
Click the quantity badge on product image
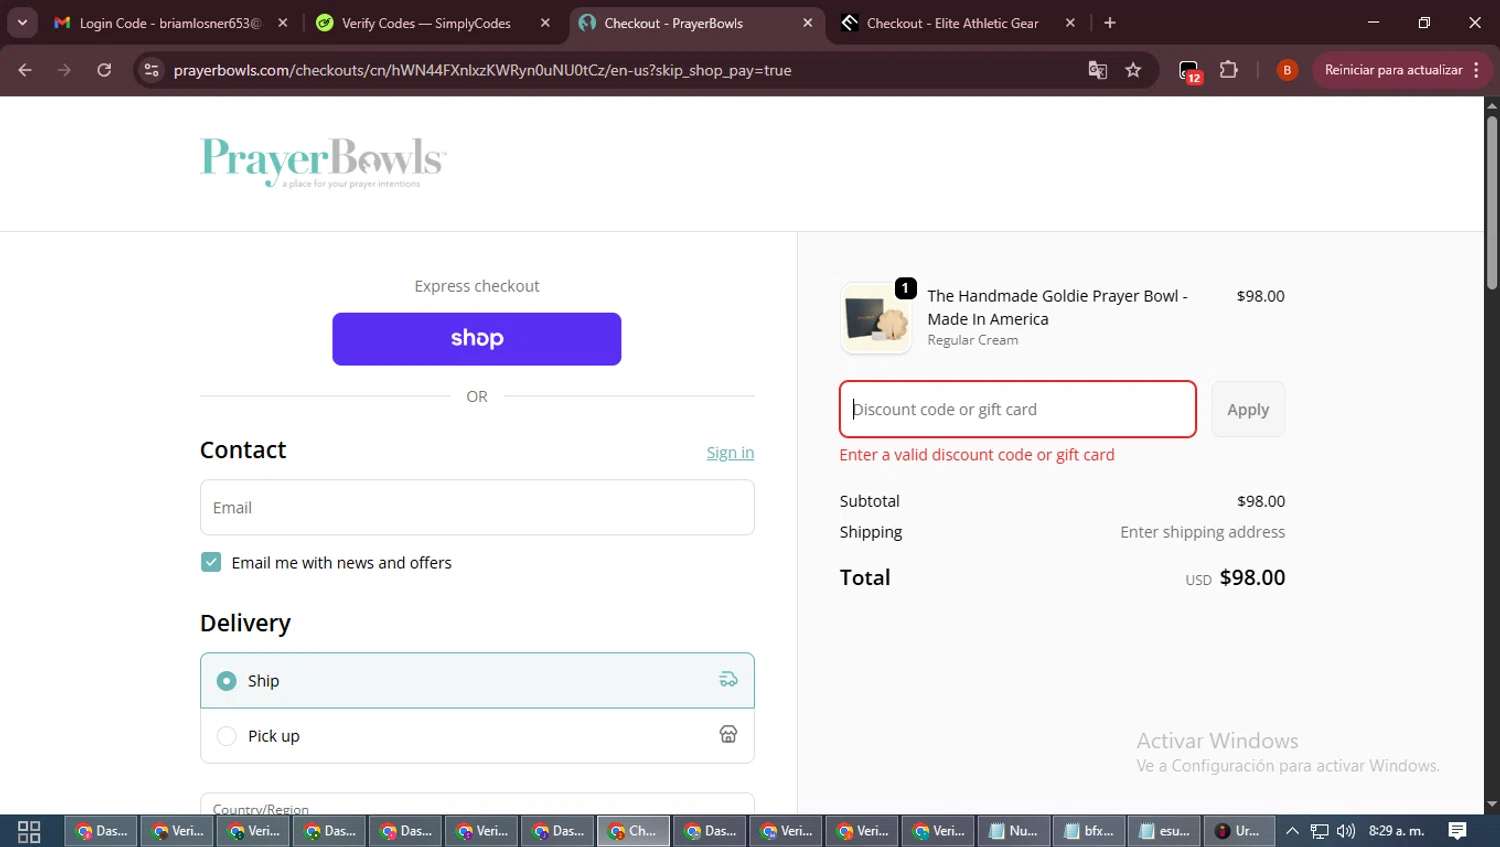(905, 288)
